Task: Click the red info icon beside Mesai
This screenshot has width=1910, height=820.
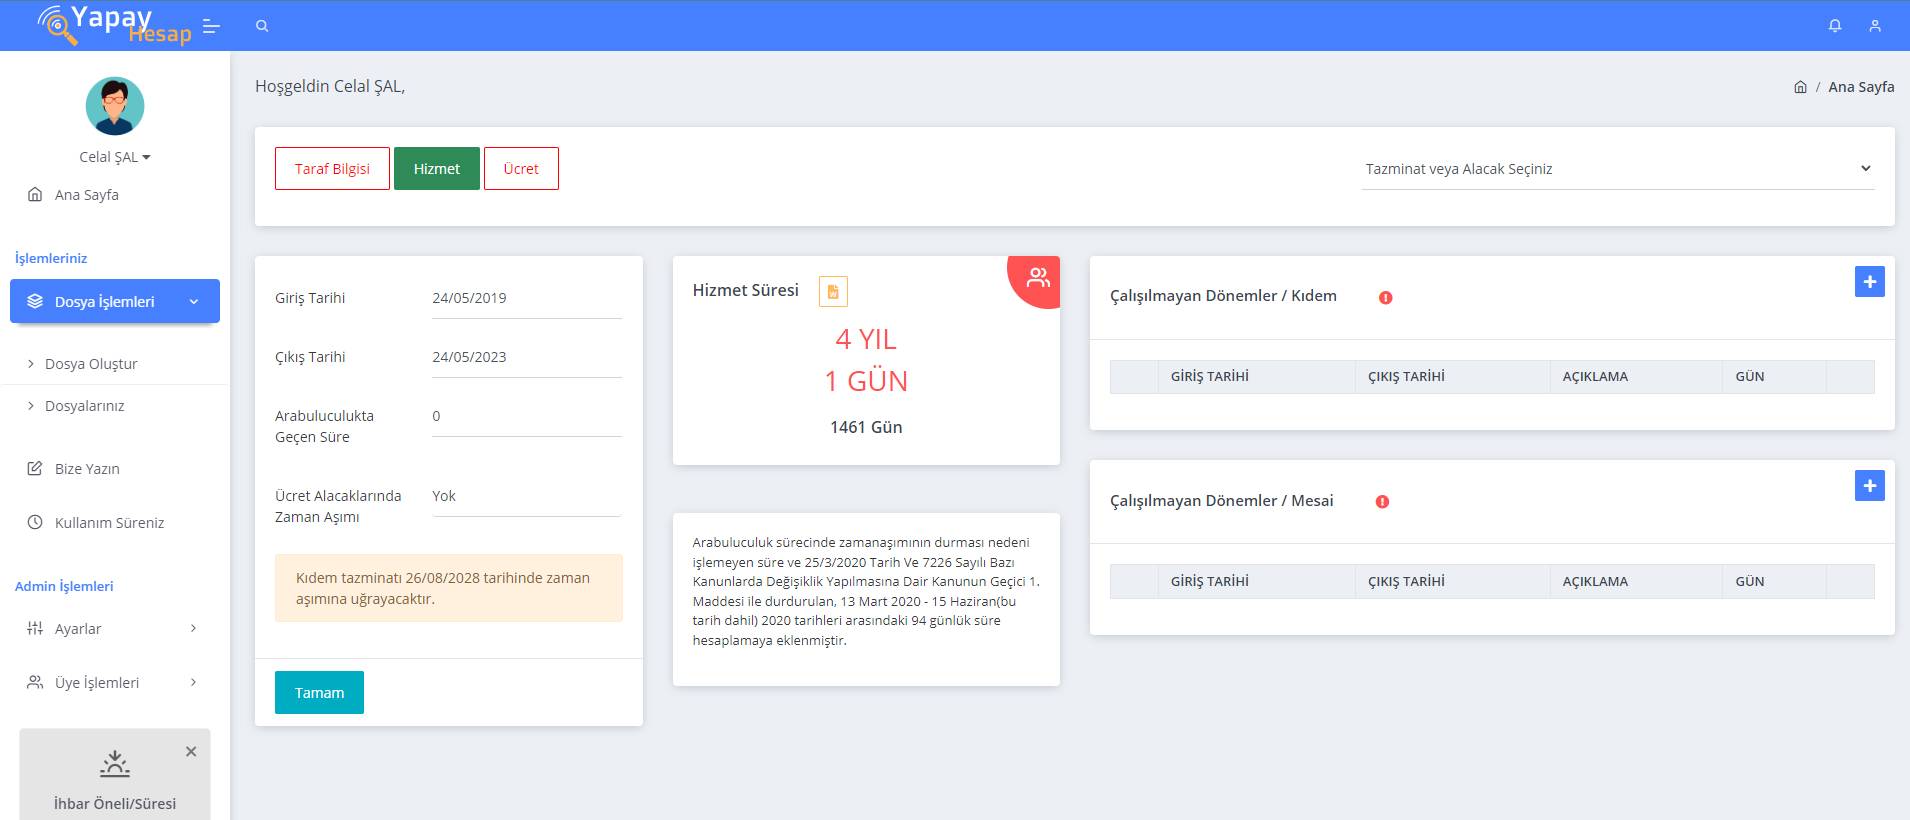Action: point(1382,502)
